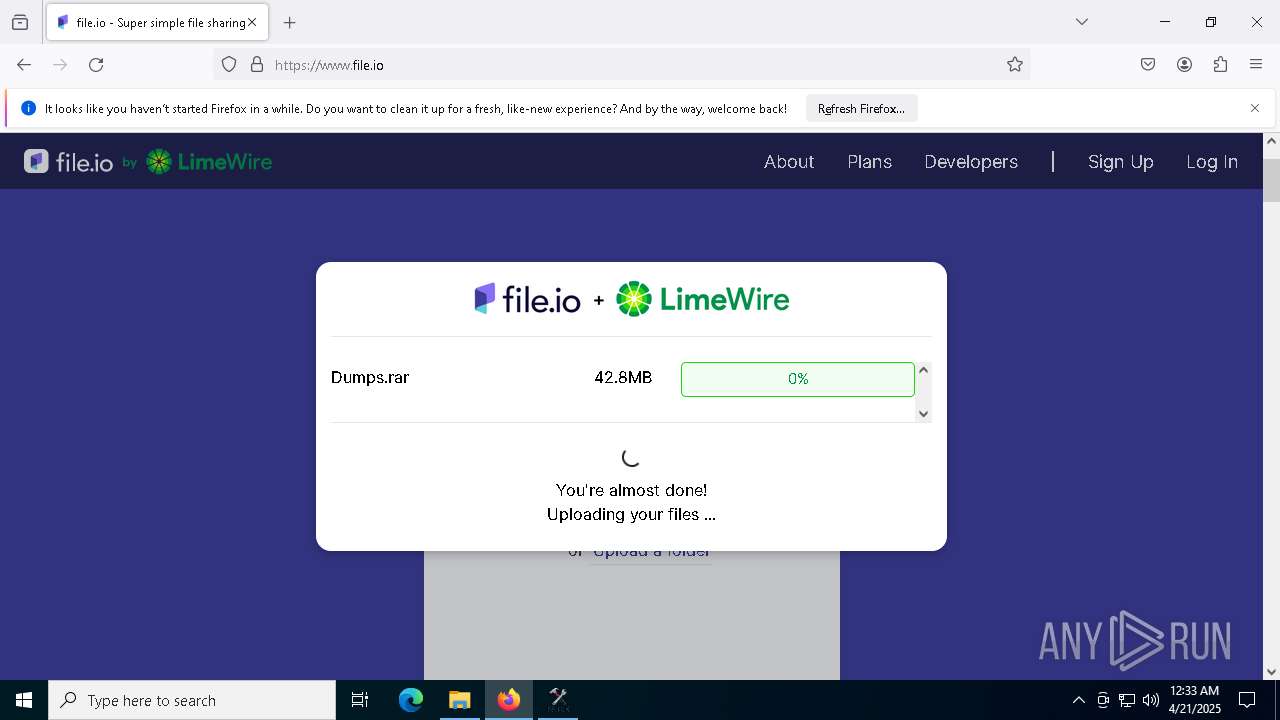Click the upload list scroll down arrow
The width and height of the screenshot is (1280, 720).
[x=924, y=413]
